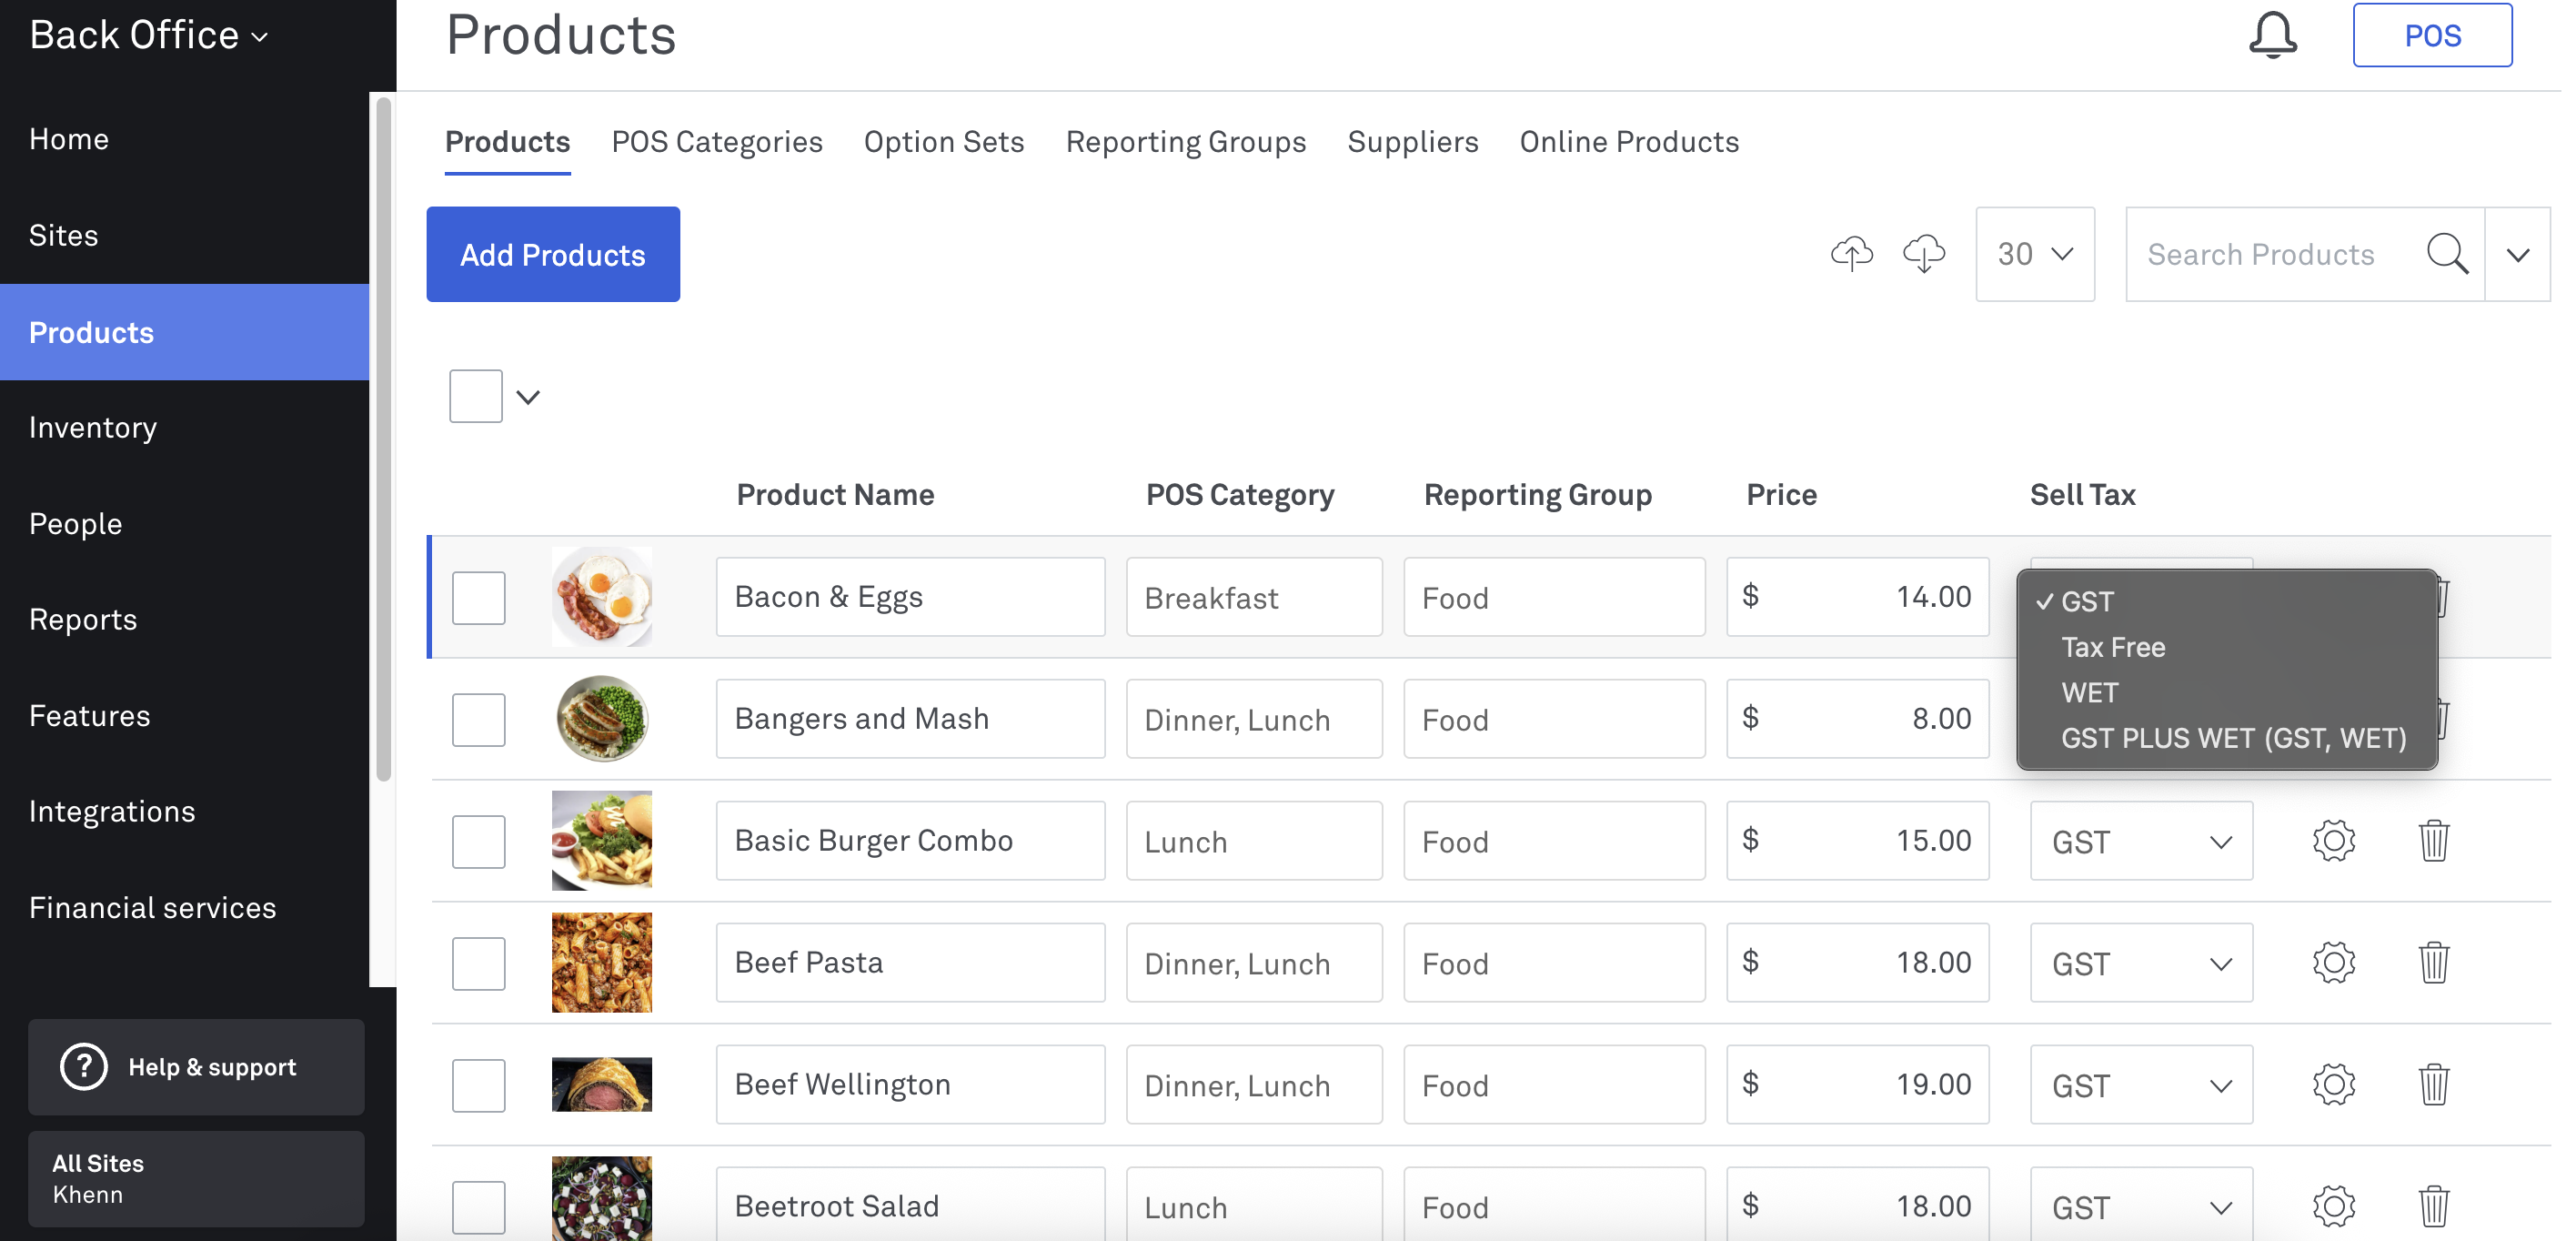Screen dimensions: 2576x1241
Task: Delete Beetroot Salad with trash icon
Action: pyautogui.click(x=2433, y=1207)
